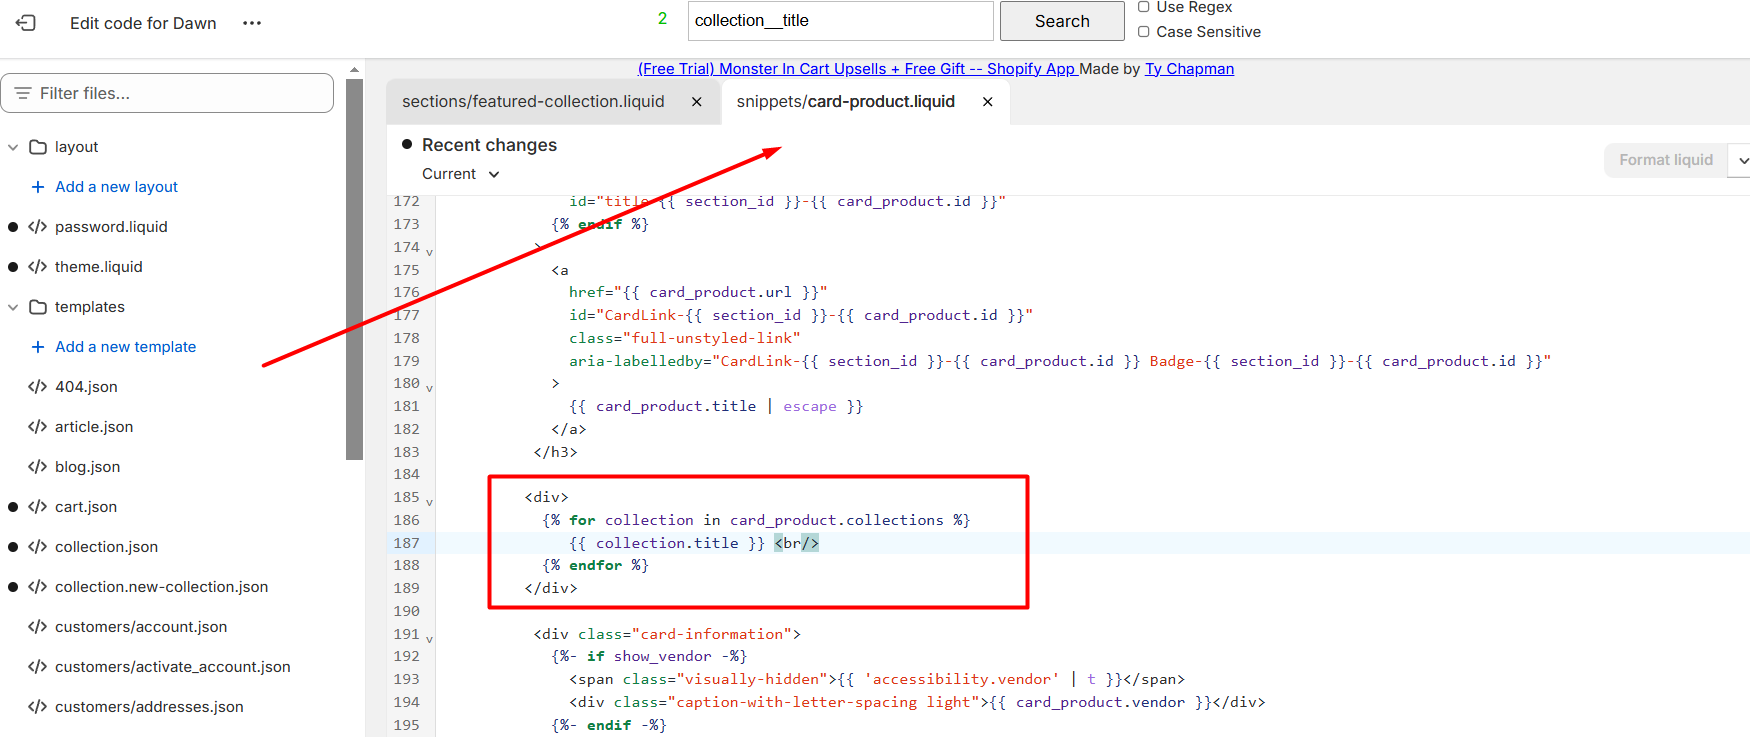The width and height of the screenshot is (1750, 737).
Task: Click the Format liquid button
Action: click(1666, 160)
